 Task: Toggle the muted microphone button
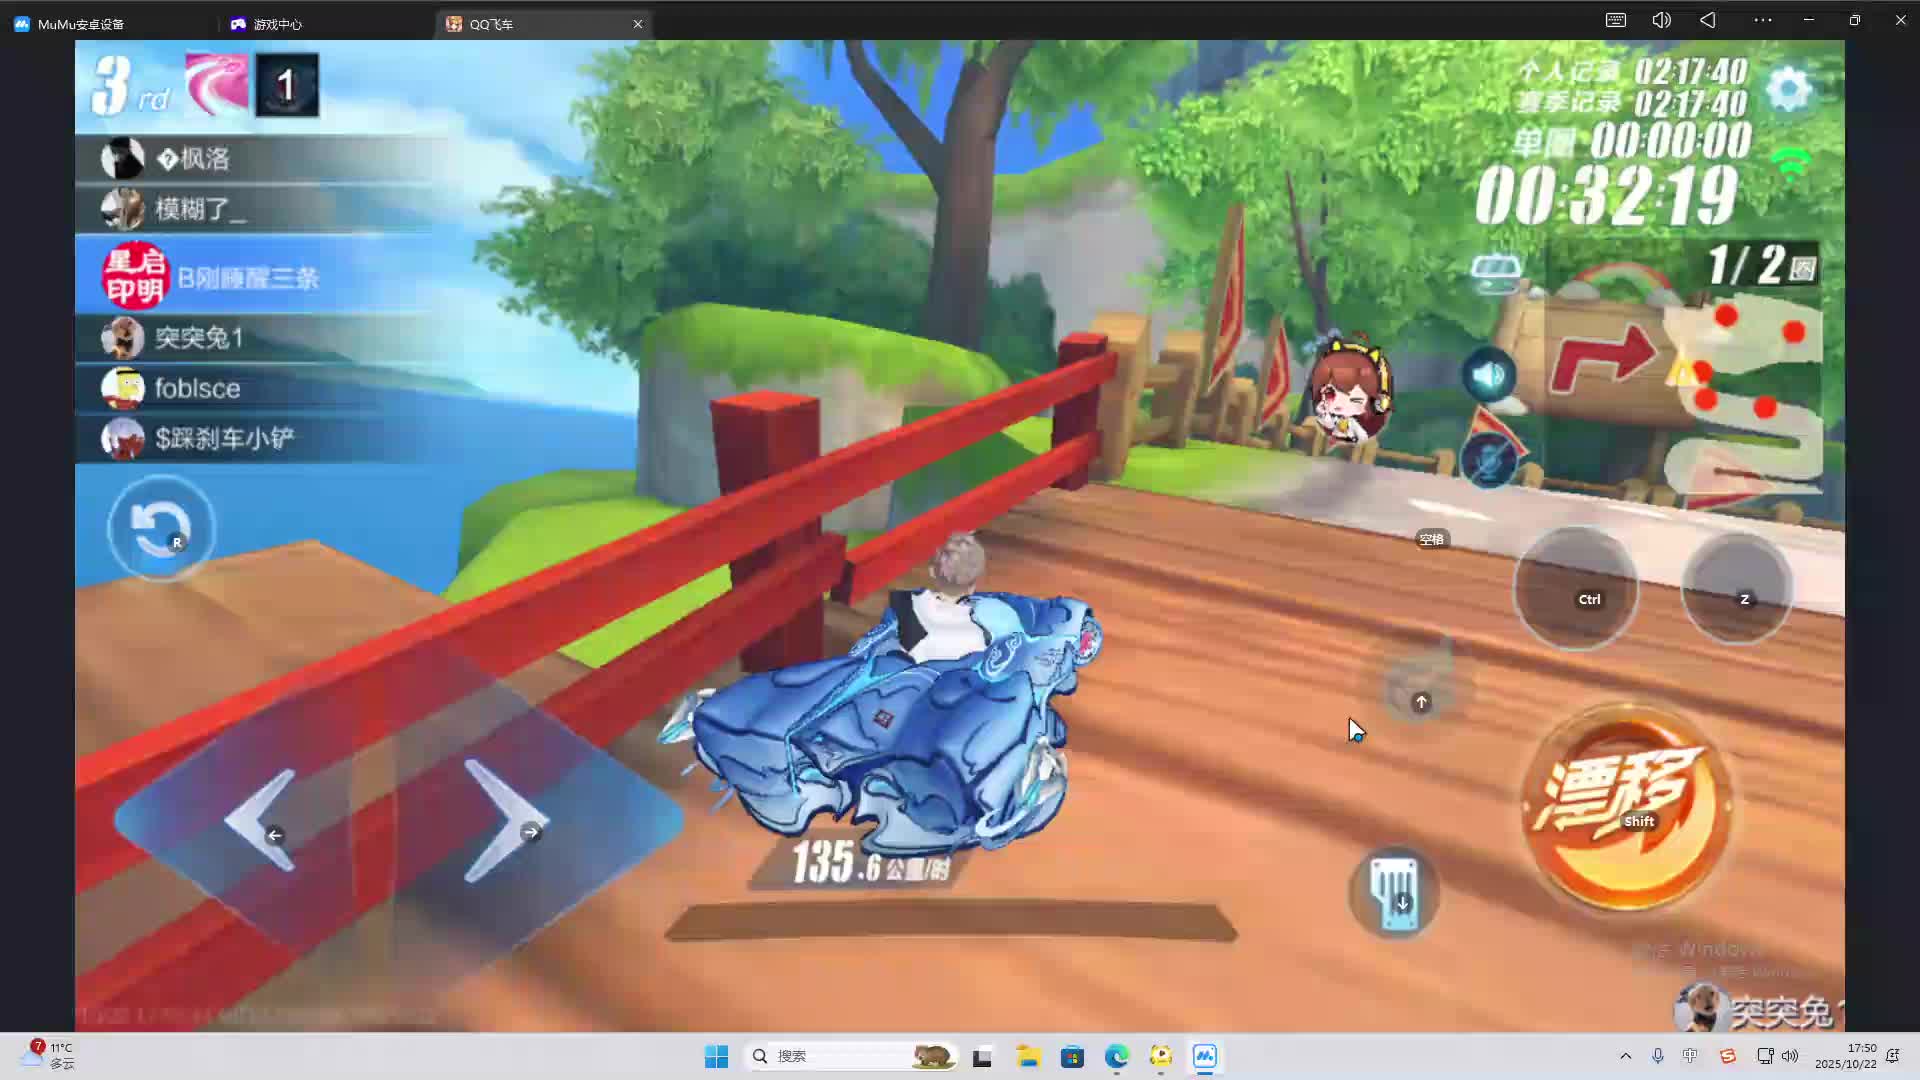coord(1488,460)
